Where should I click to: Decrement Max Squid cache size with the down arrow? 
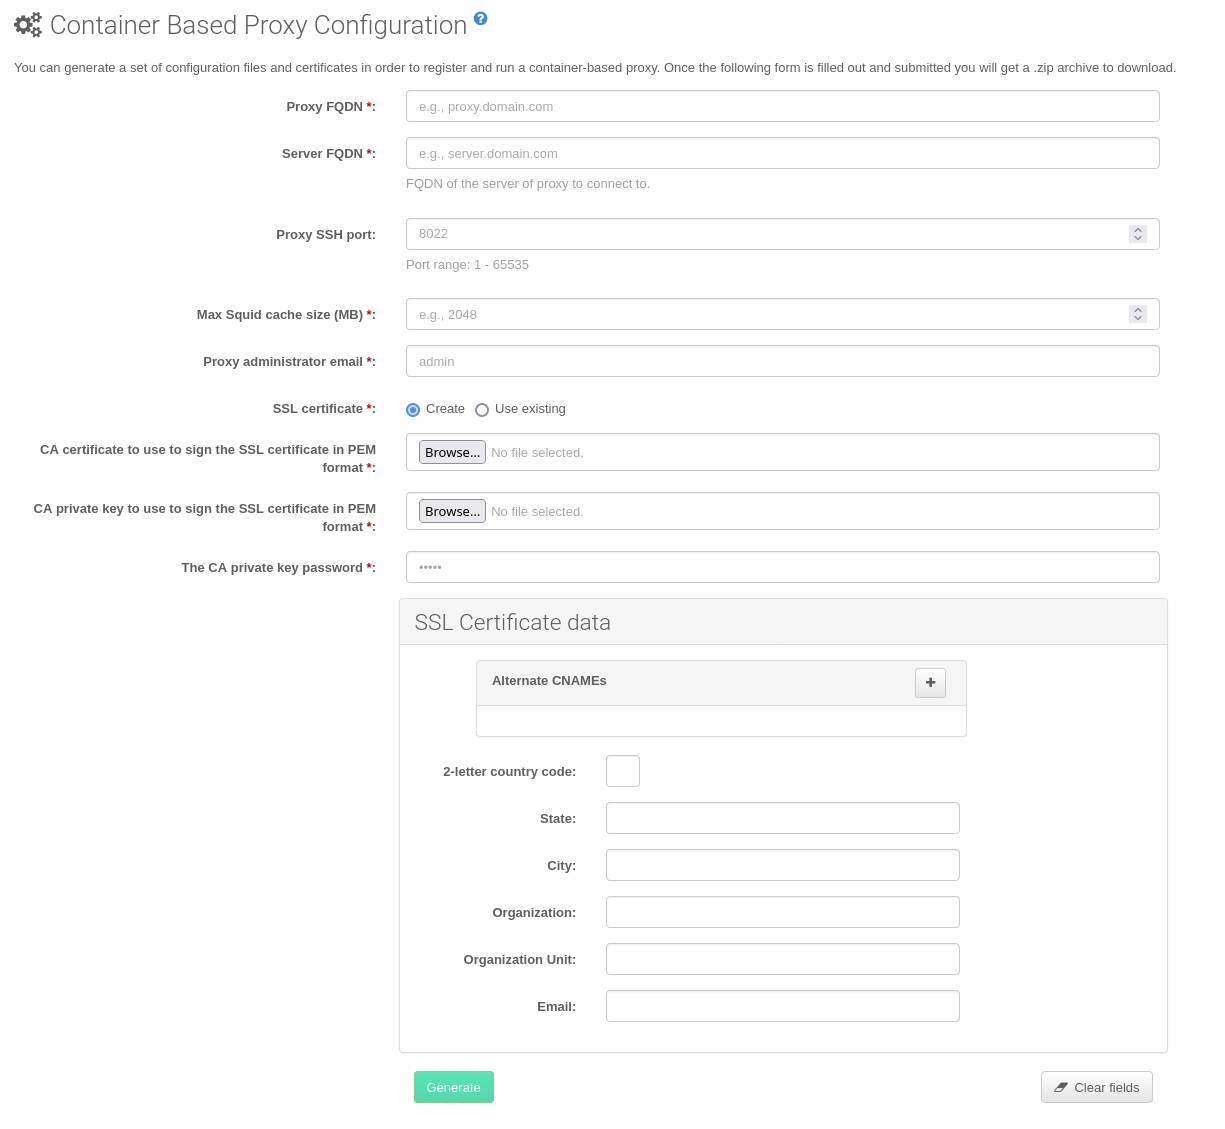coord(1137,318)
